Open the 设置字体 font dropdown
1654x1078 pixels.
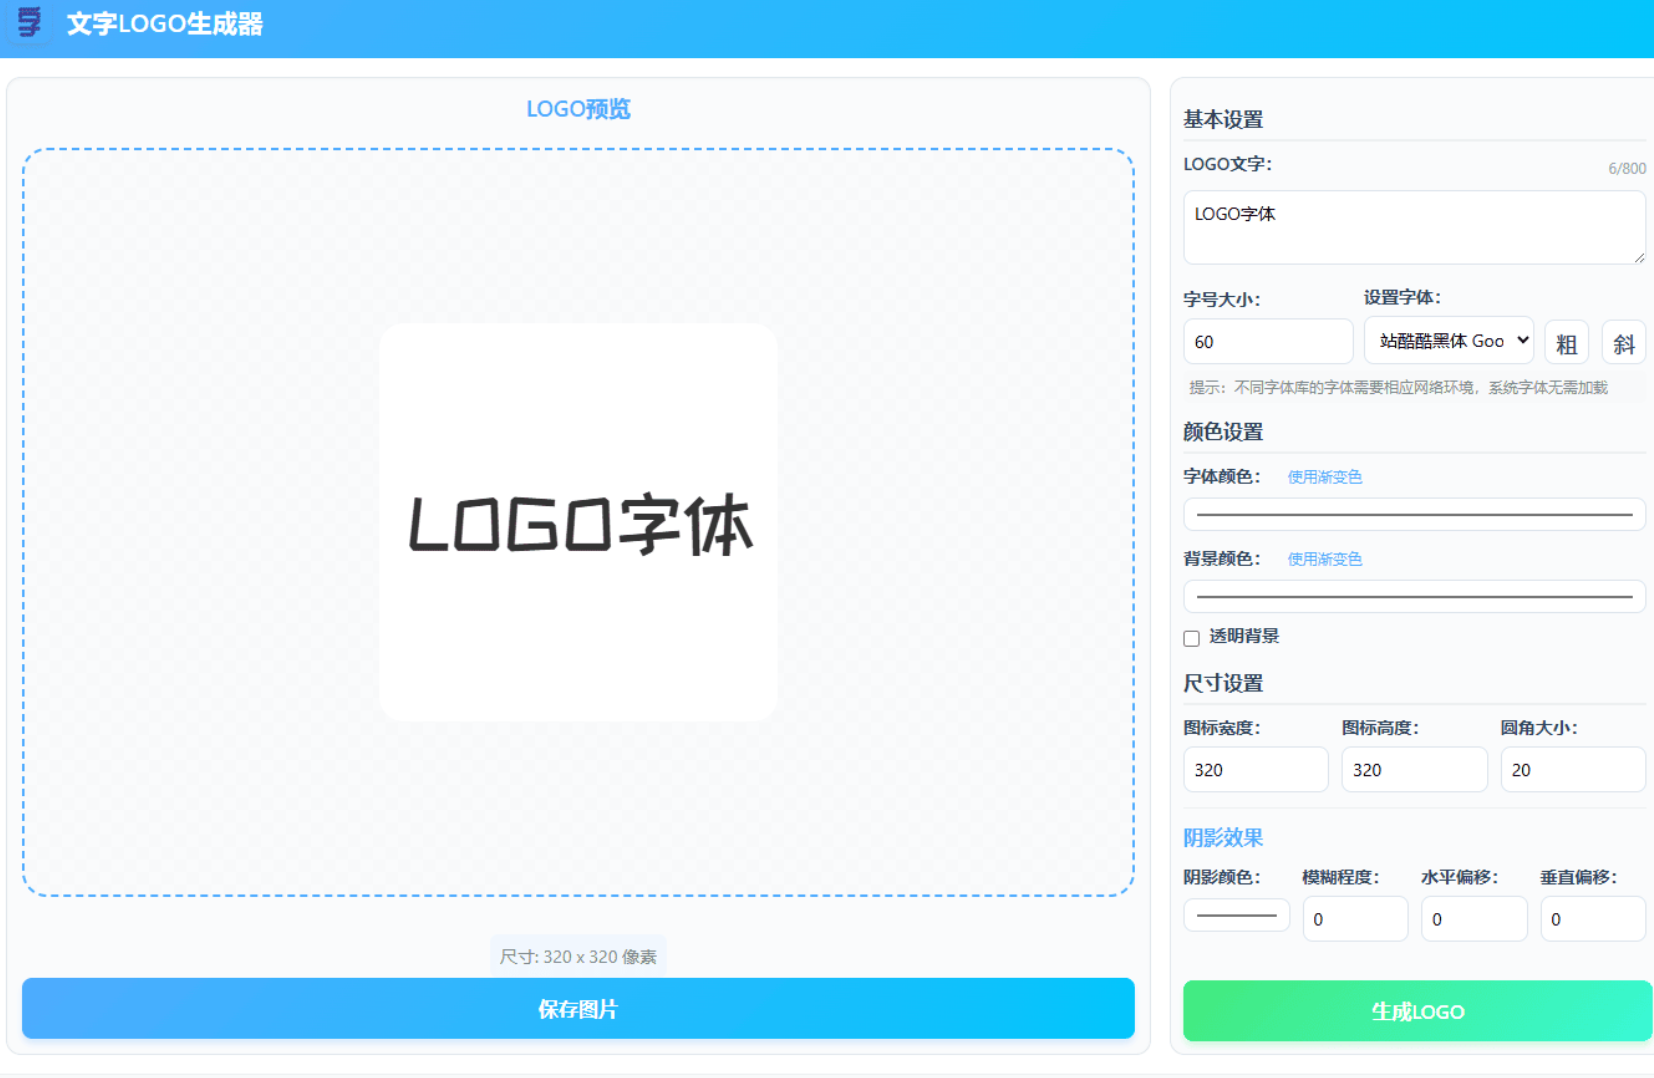(1449, 341)
